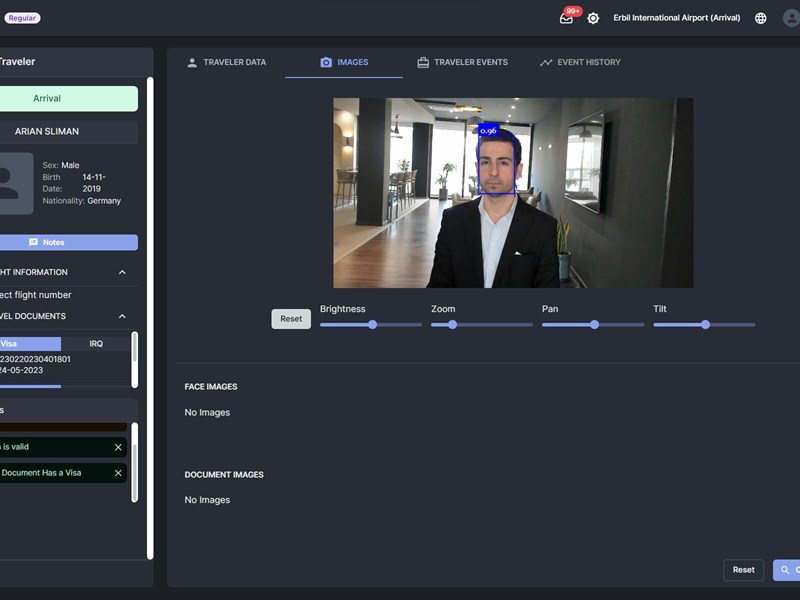The width and height of the screenshot is (800, 600).
Task: Open the Traveler Events tab
Action: click(x=462, y=62)
